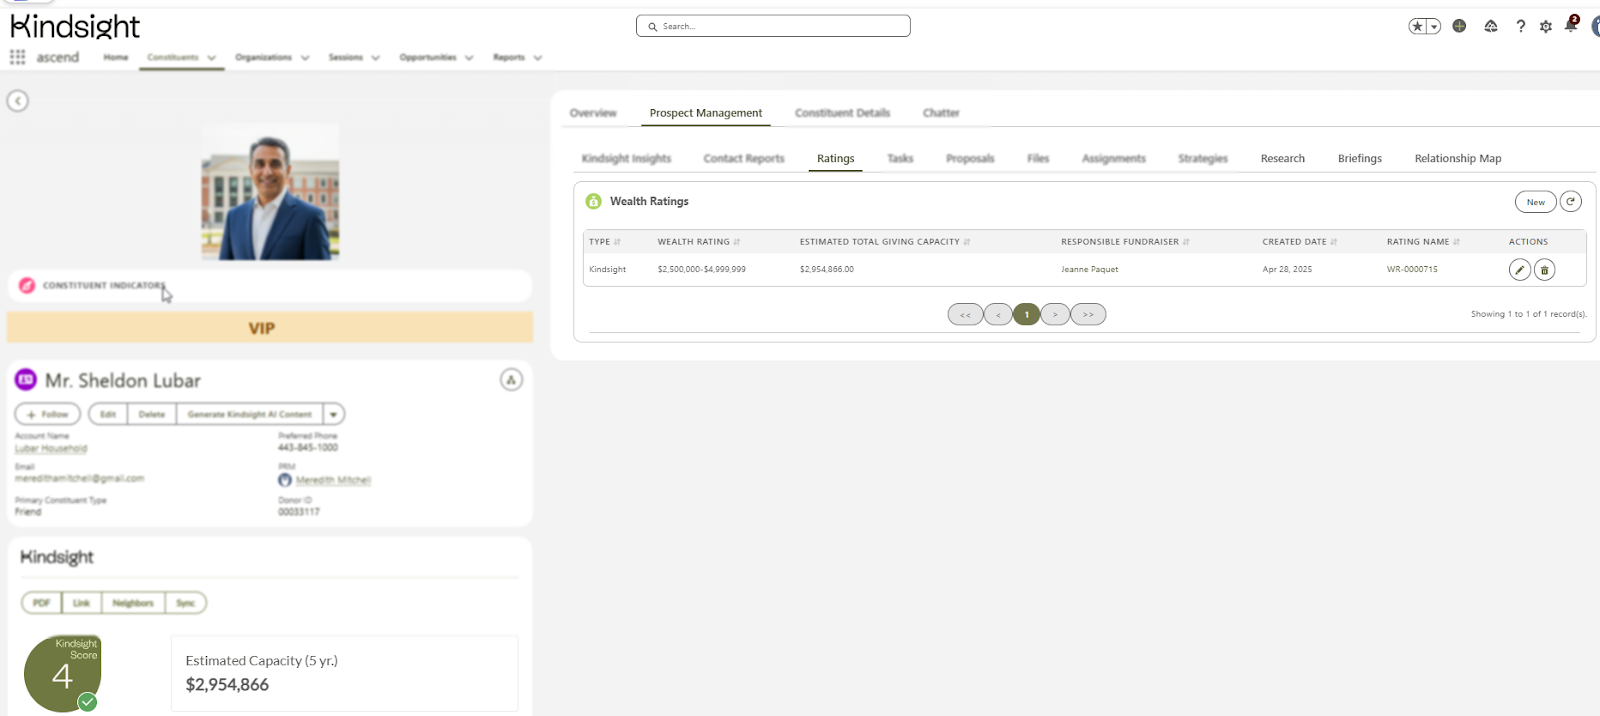Expand more record actions dropdown arrow
Screen dimensions: 1600x716
pyautogui.click(x=334, y=414)
